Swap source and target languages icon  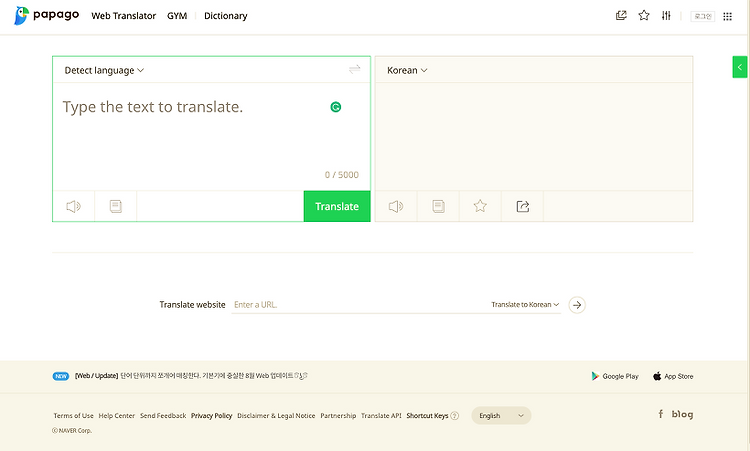354,70
